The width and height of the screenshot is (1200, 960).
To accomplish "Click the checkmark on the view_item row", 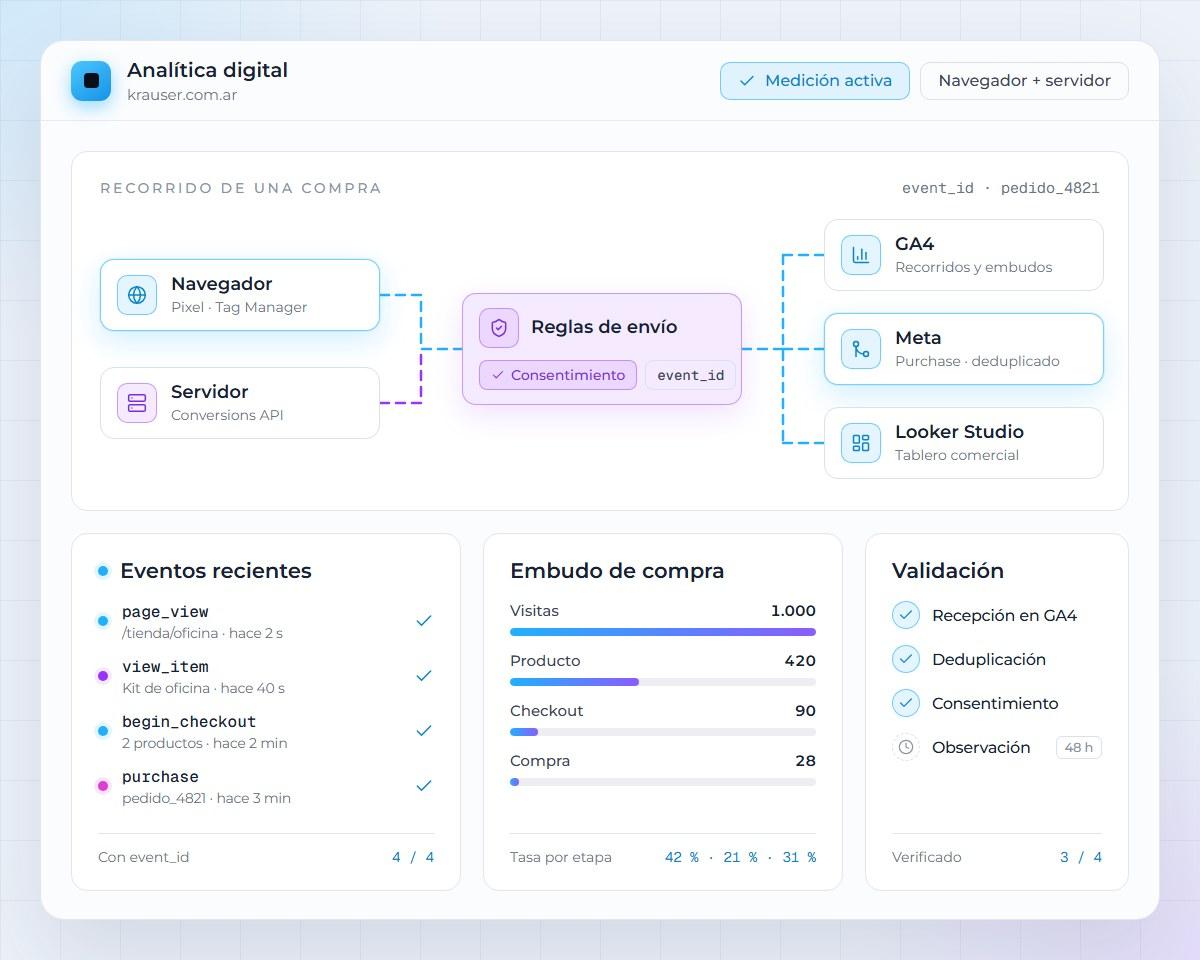I will click(424, 676).
